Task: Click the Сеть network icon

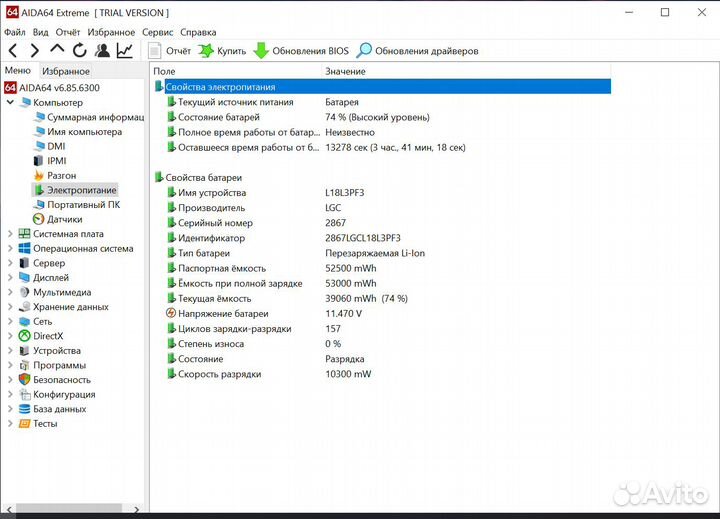Action: pos(24,322)
